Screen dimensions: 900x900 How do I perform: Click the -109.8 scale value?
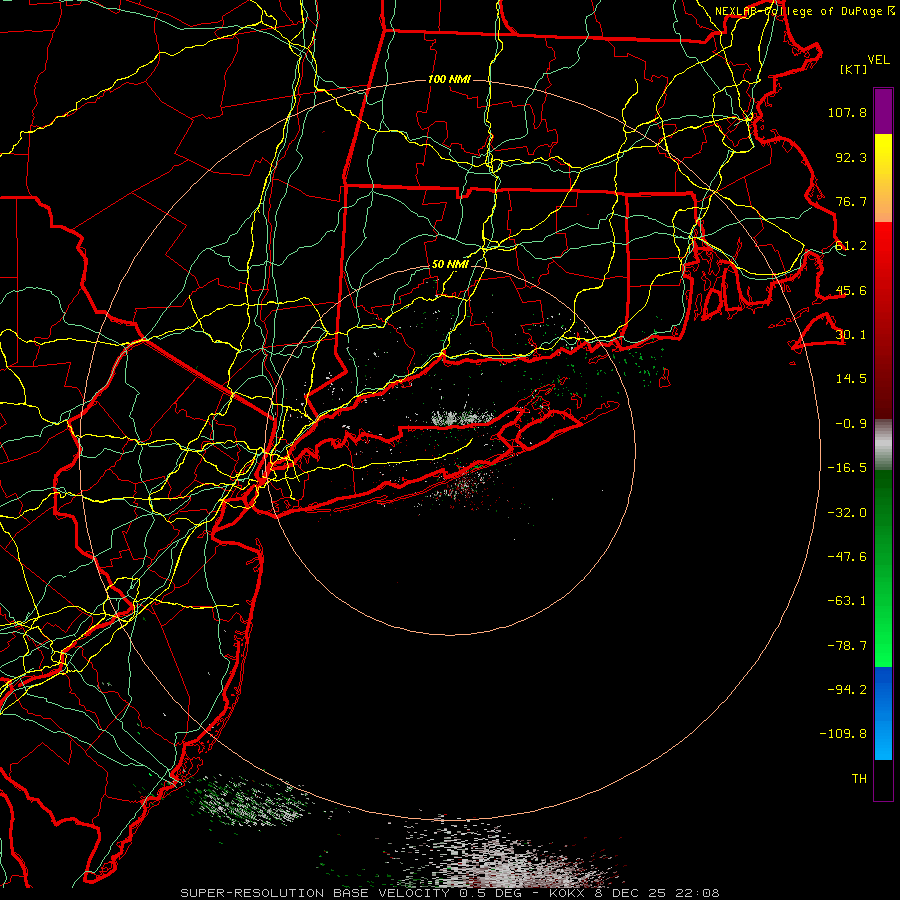(x=843, y=734)
